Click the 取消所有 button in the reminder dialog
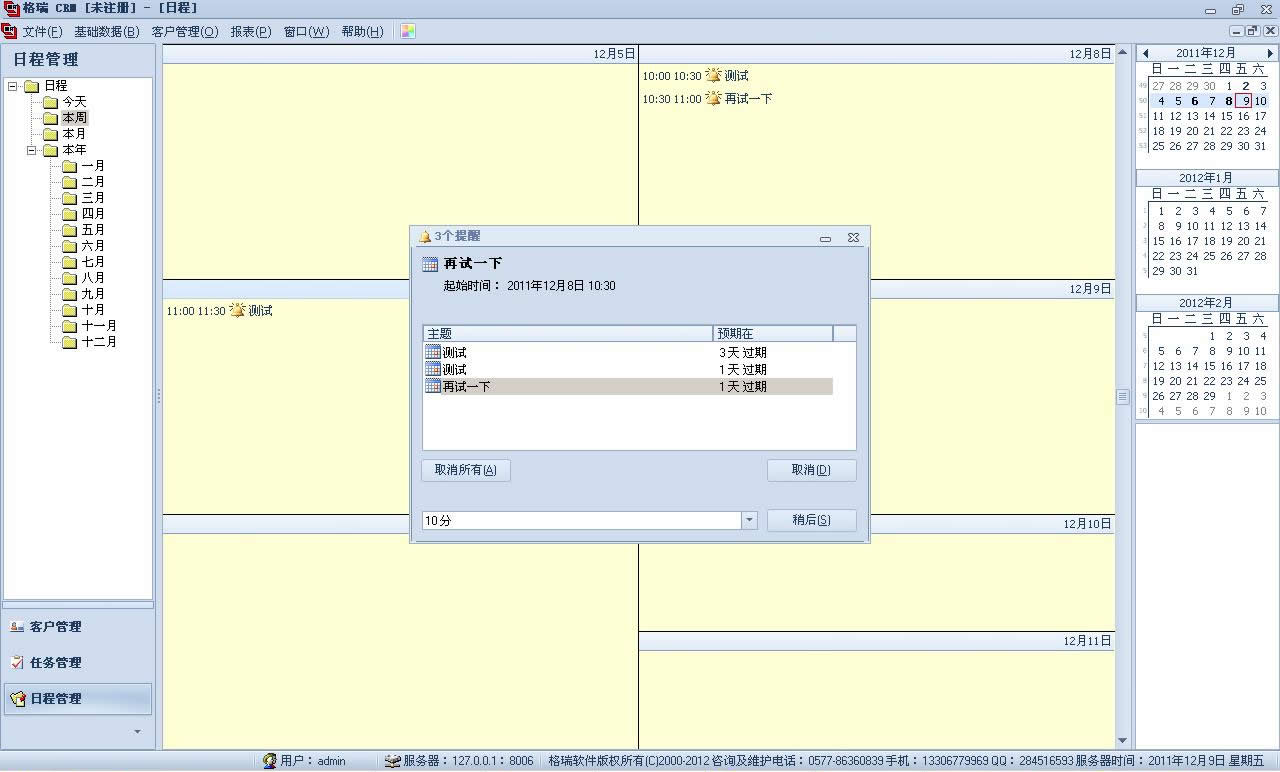The width and height of the screenshot is (1280, 772). (466, 470)
